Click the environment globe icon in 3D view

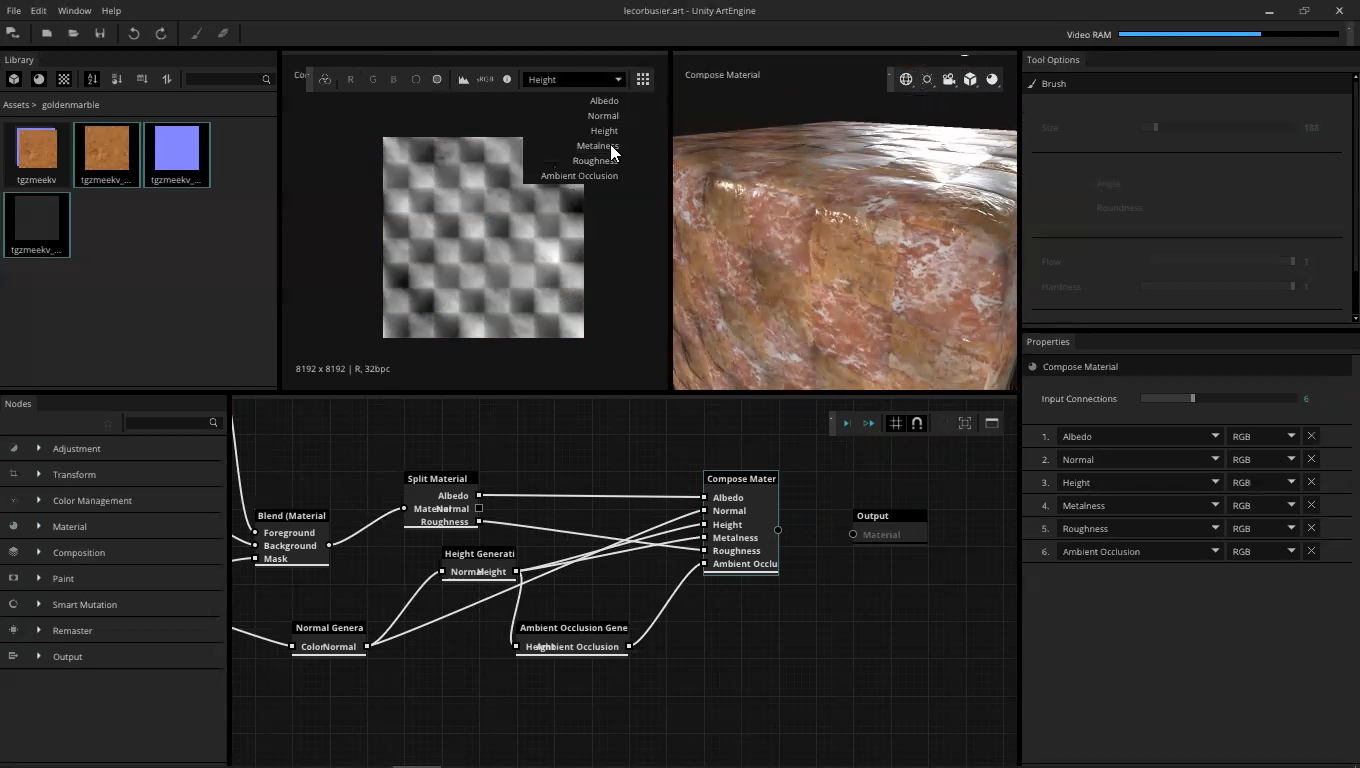[x=906, y=79]
